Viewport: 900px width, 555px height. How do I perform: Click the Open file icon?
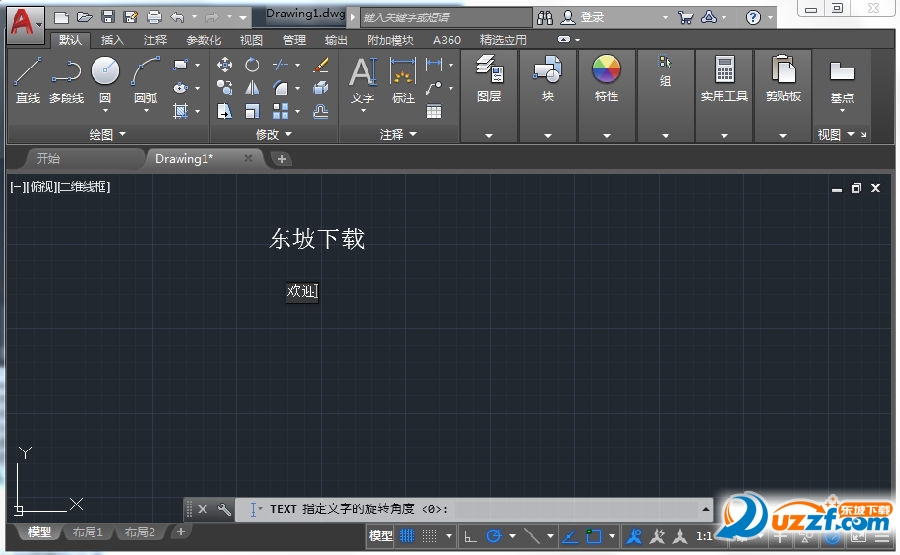[85, 17]
